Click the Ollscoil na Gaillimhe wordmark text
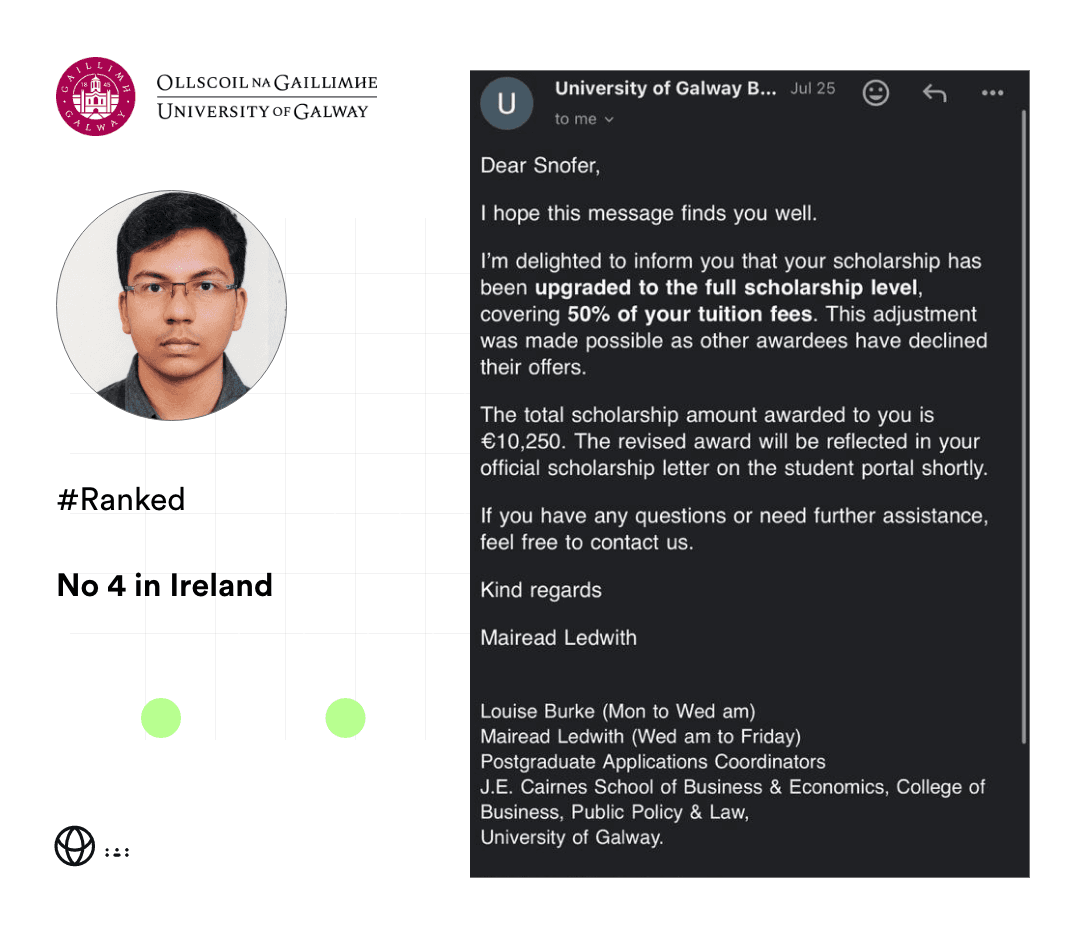The image size is (1080, 947). (267, 83)
